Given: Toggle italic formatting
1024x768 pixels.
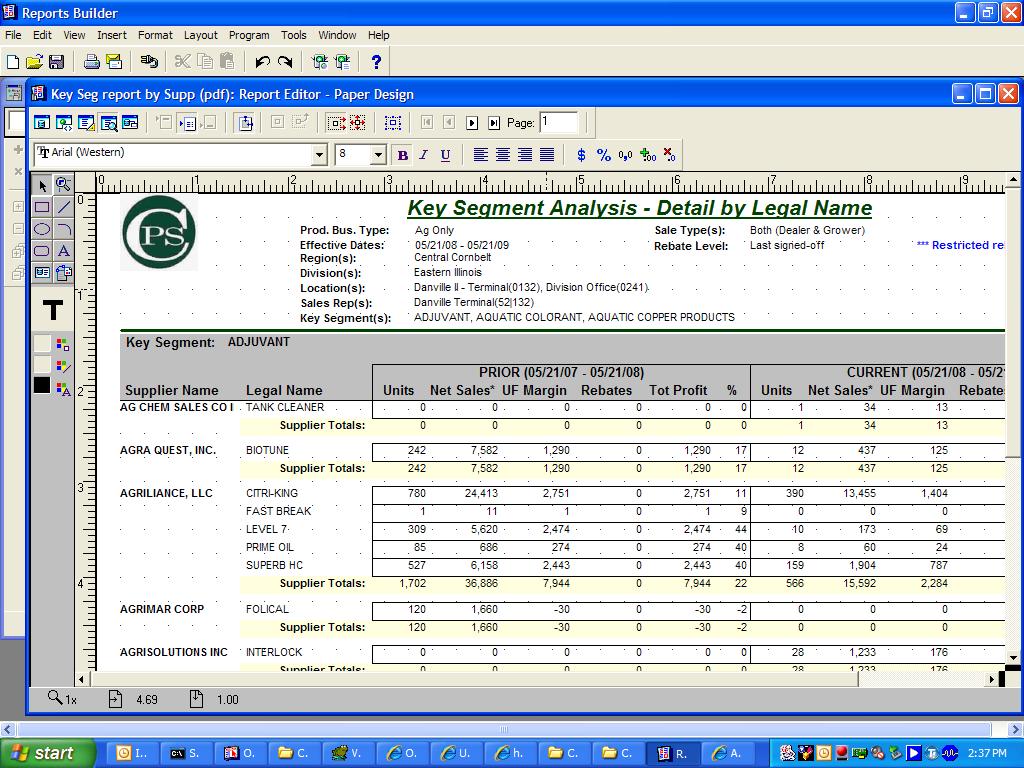Looking at the screenshot, I should click(421, 155).
